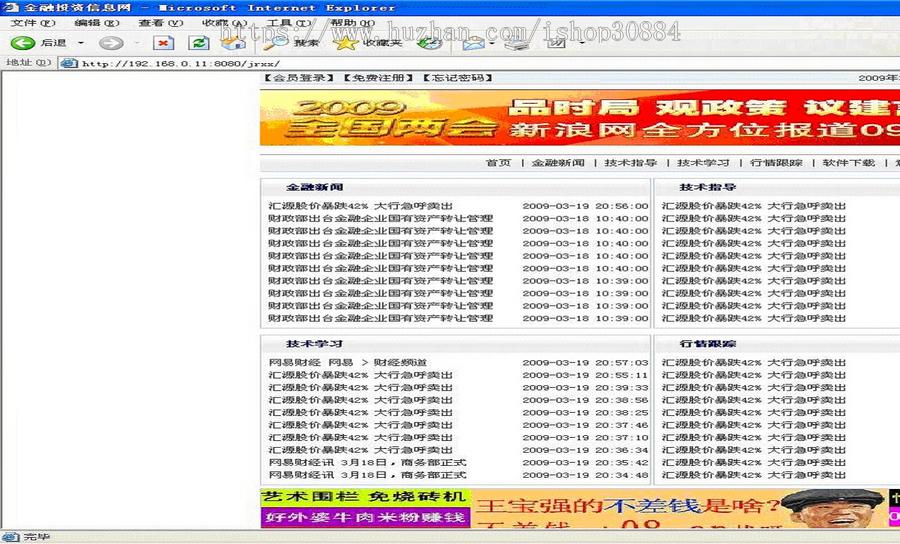The image size is (900, 544).
Task: Open the 查看(V) menu
Action: coord(160,23)
